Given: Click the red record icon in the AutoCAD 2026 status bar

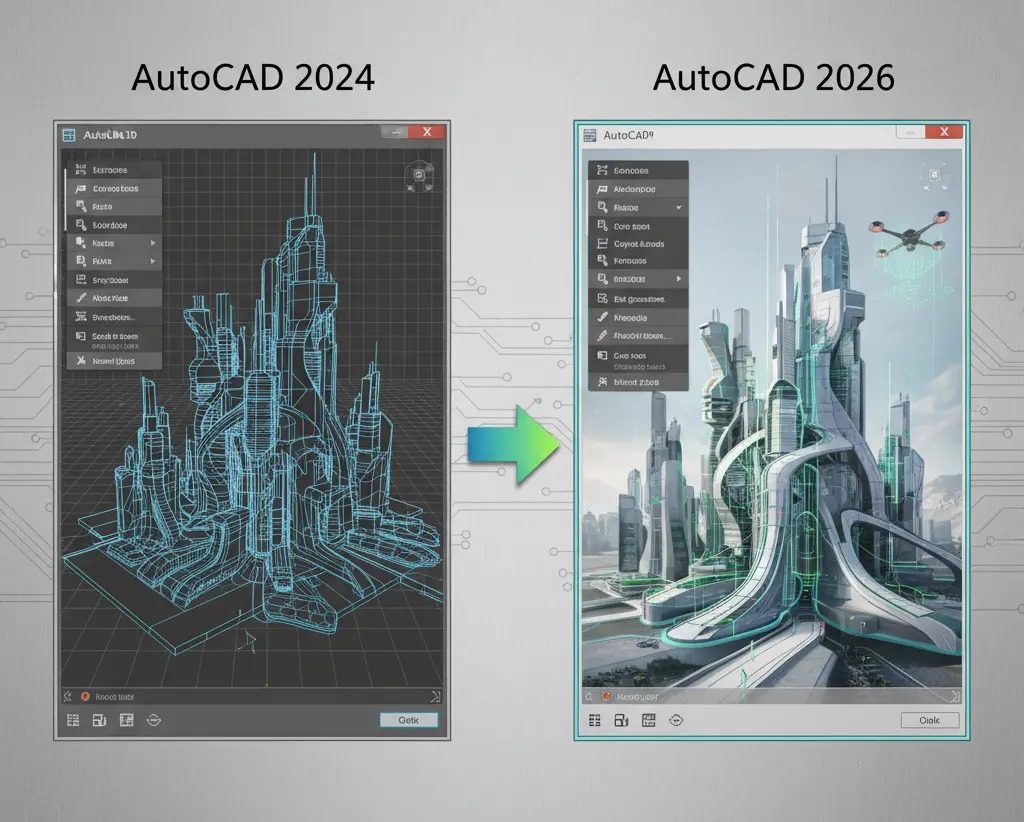Looking at the screenshot, I should 605,696.
